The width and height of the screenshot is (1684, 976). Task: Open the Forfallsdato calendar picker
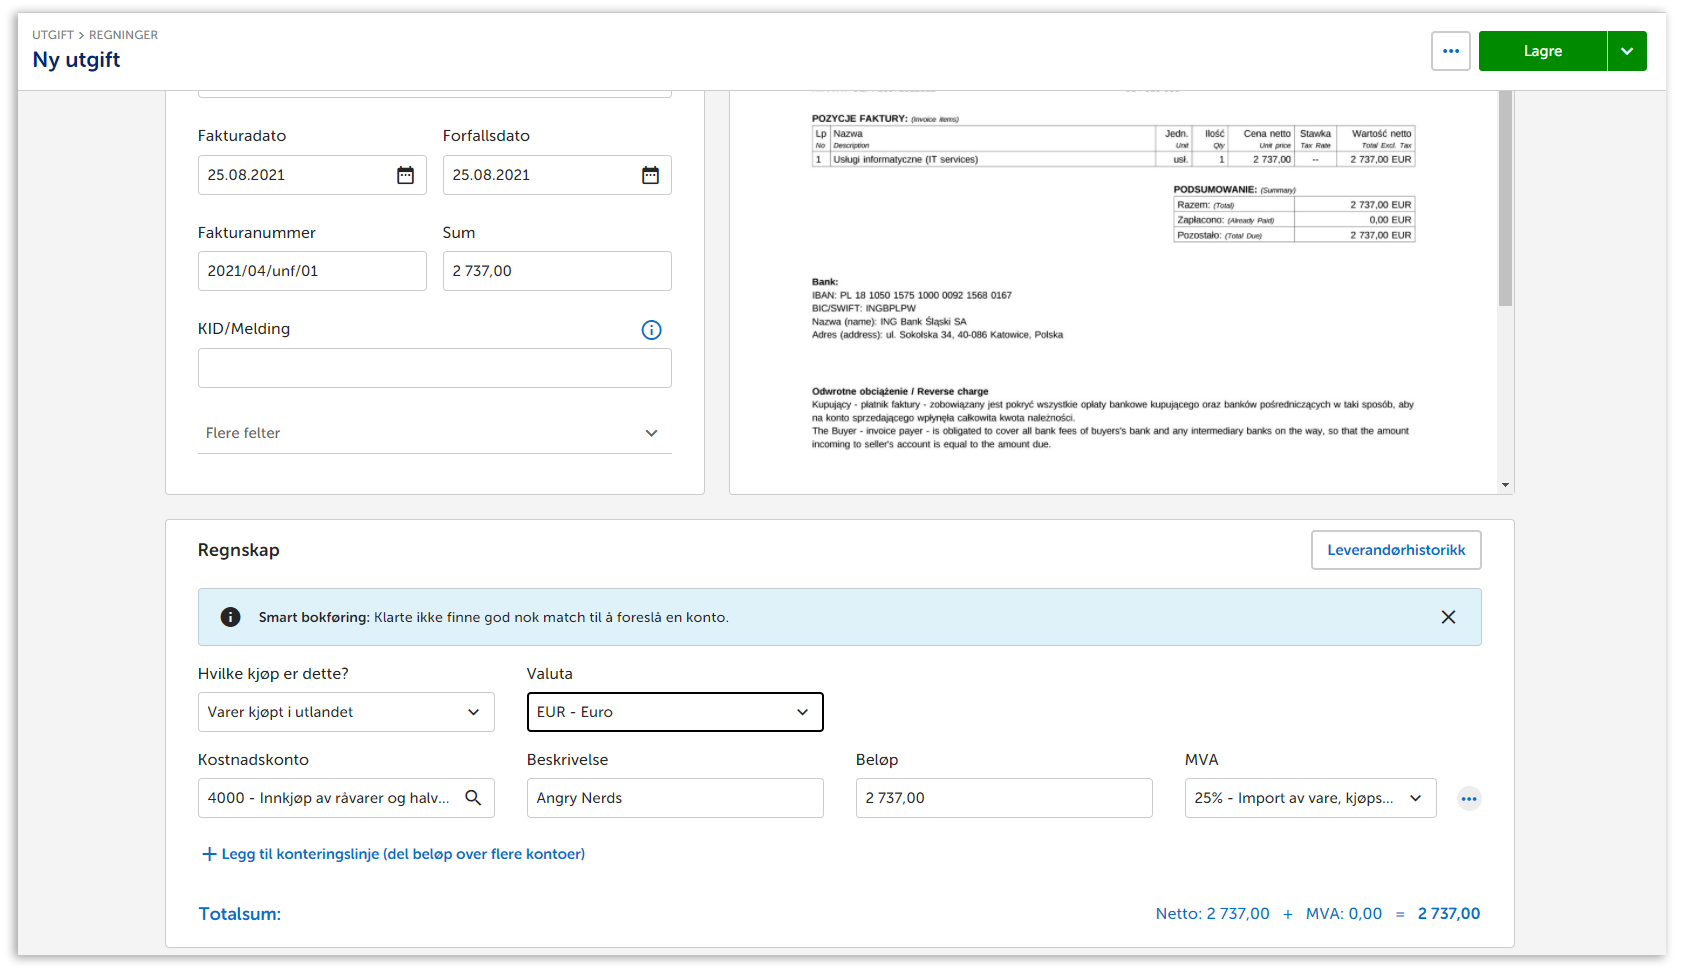coord(650,175)
